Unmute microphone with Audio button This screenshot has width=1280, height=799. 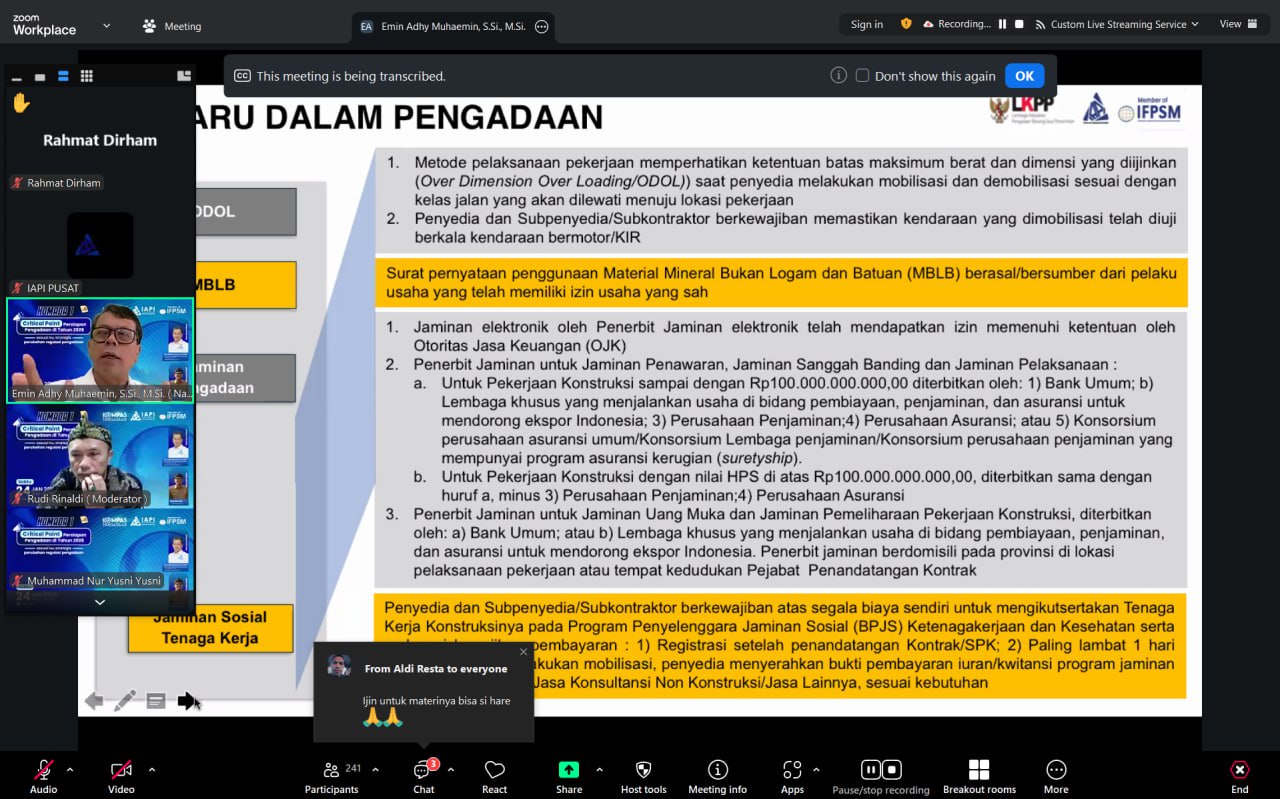43,771
